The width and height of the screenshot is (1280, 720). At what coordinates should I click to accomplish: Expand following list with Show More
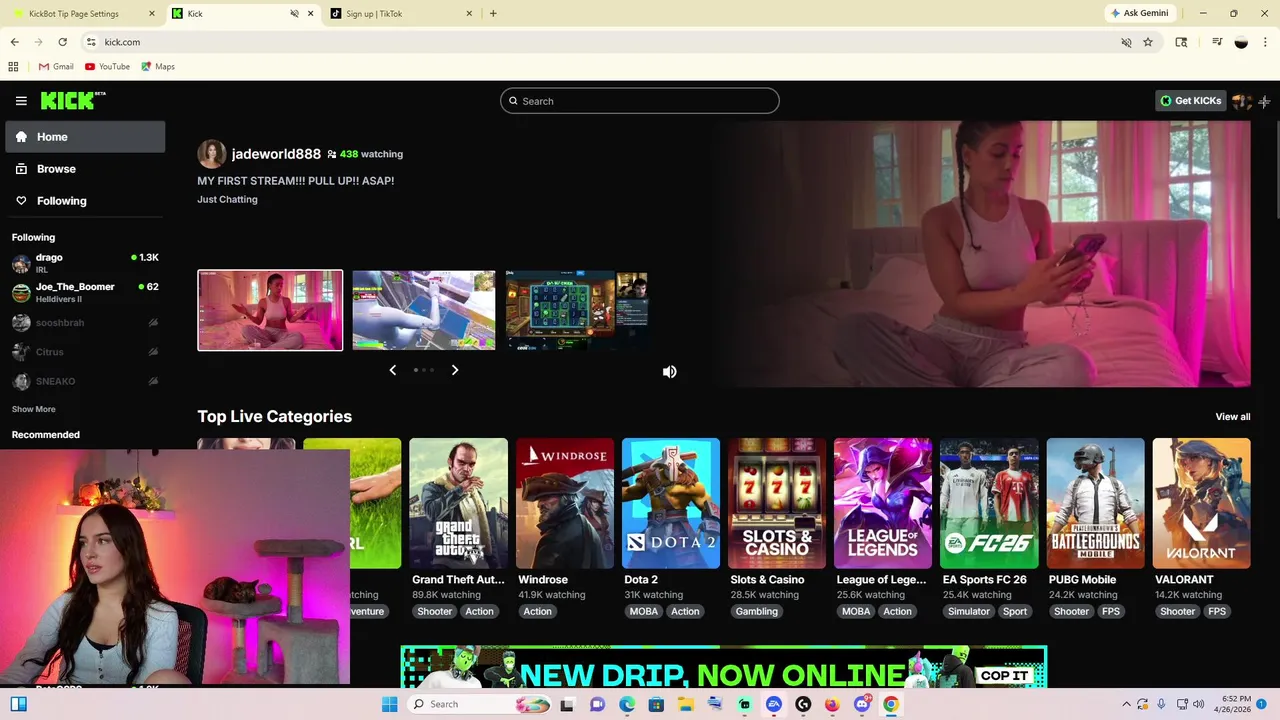point(34,409)
